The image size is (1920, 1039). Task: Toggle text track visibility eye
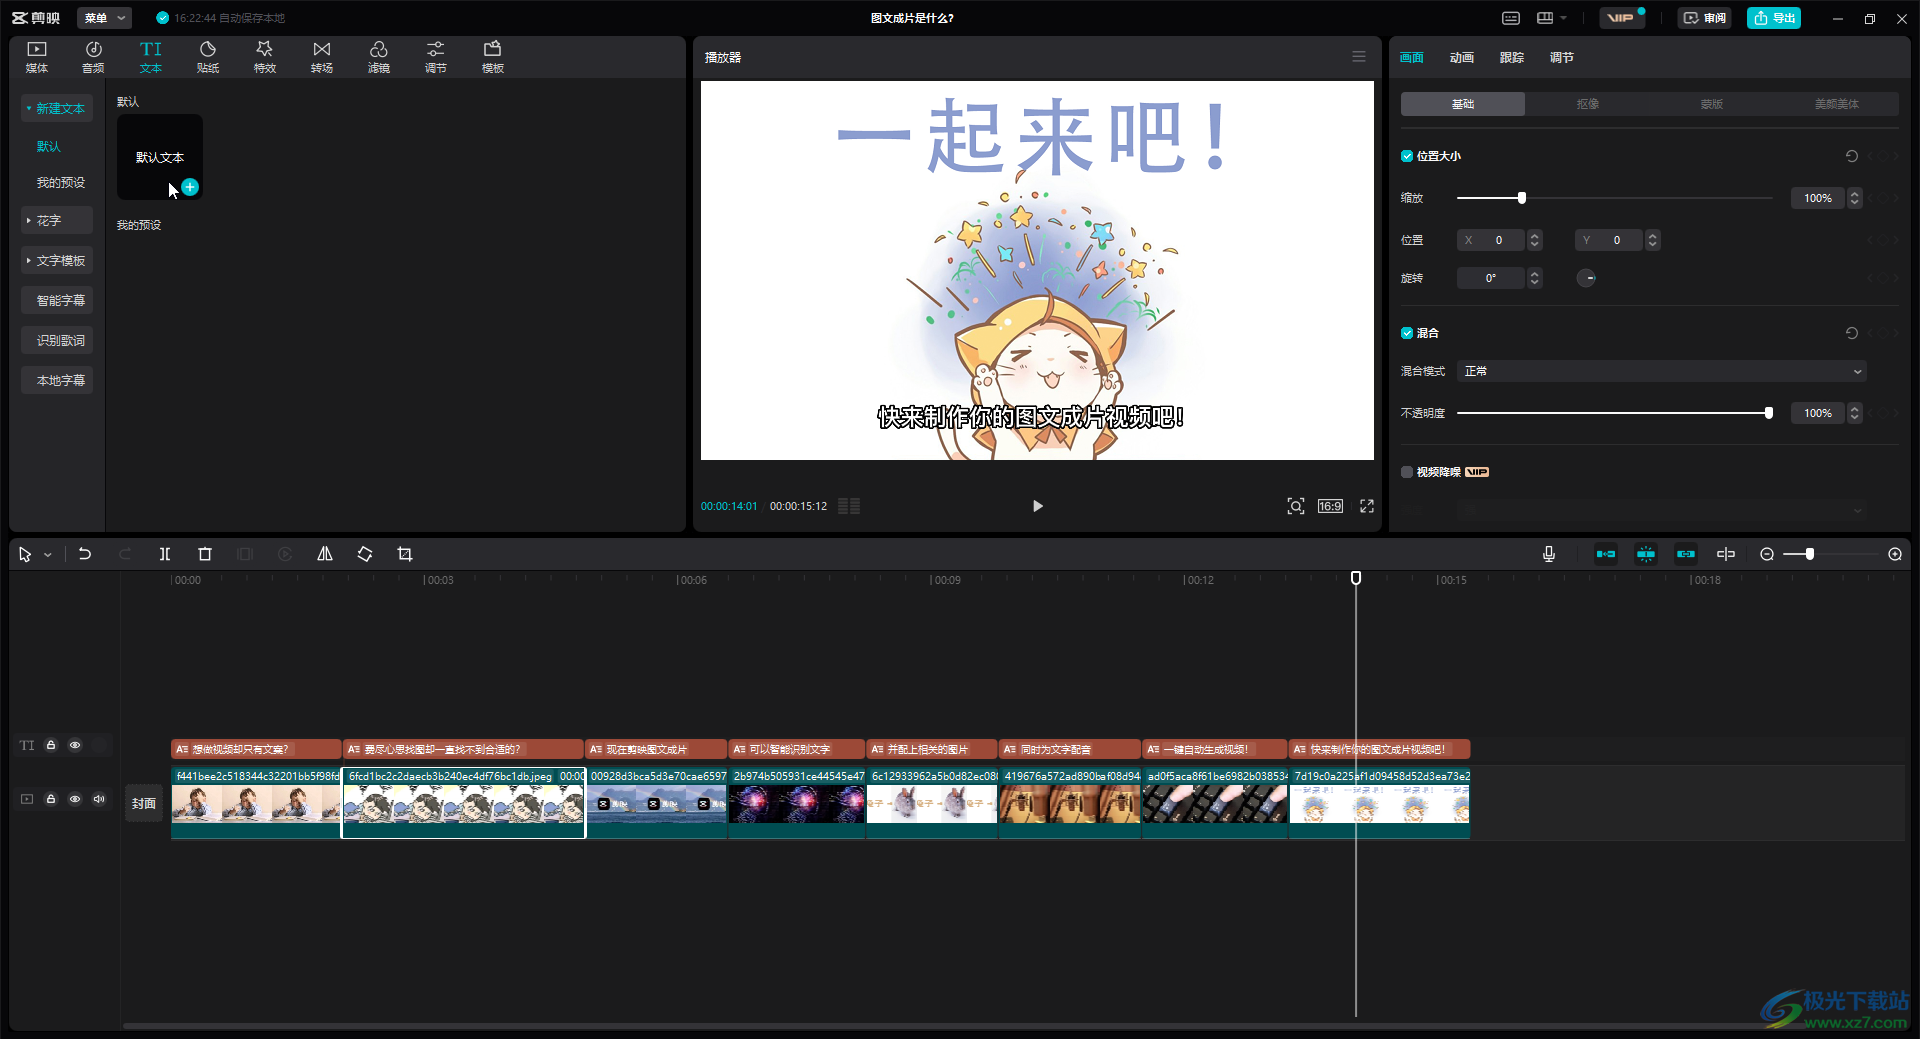point(75,745)
